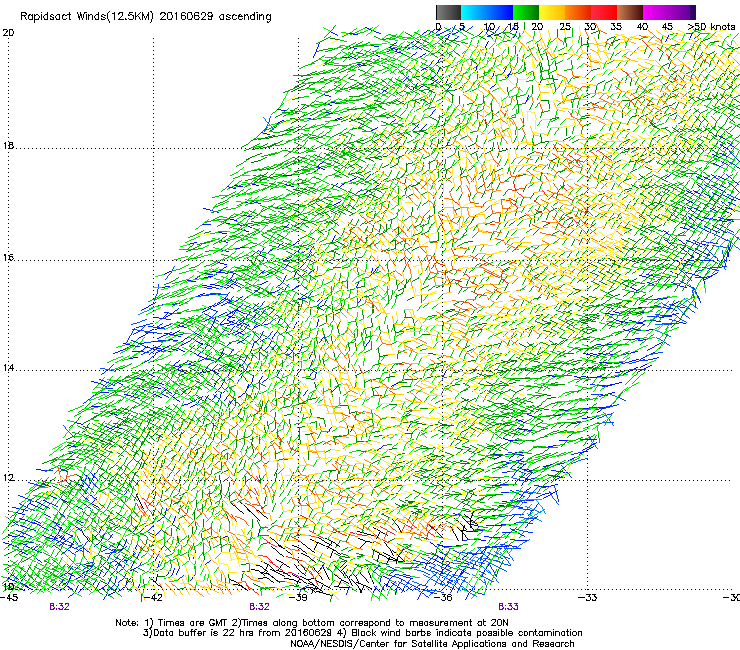Click the gray 0-5 knots legend segment

click(x=448, y=12)
